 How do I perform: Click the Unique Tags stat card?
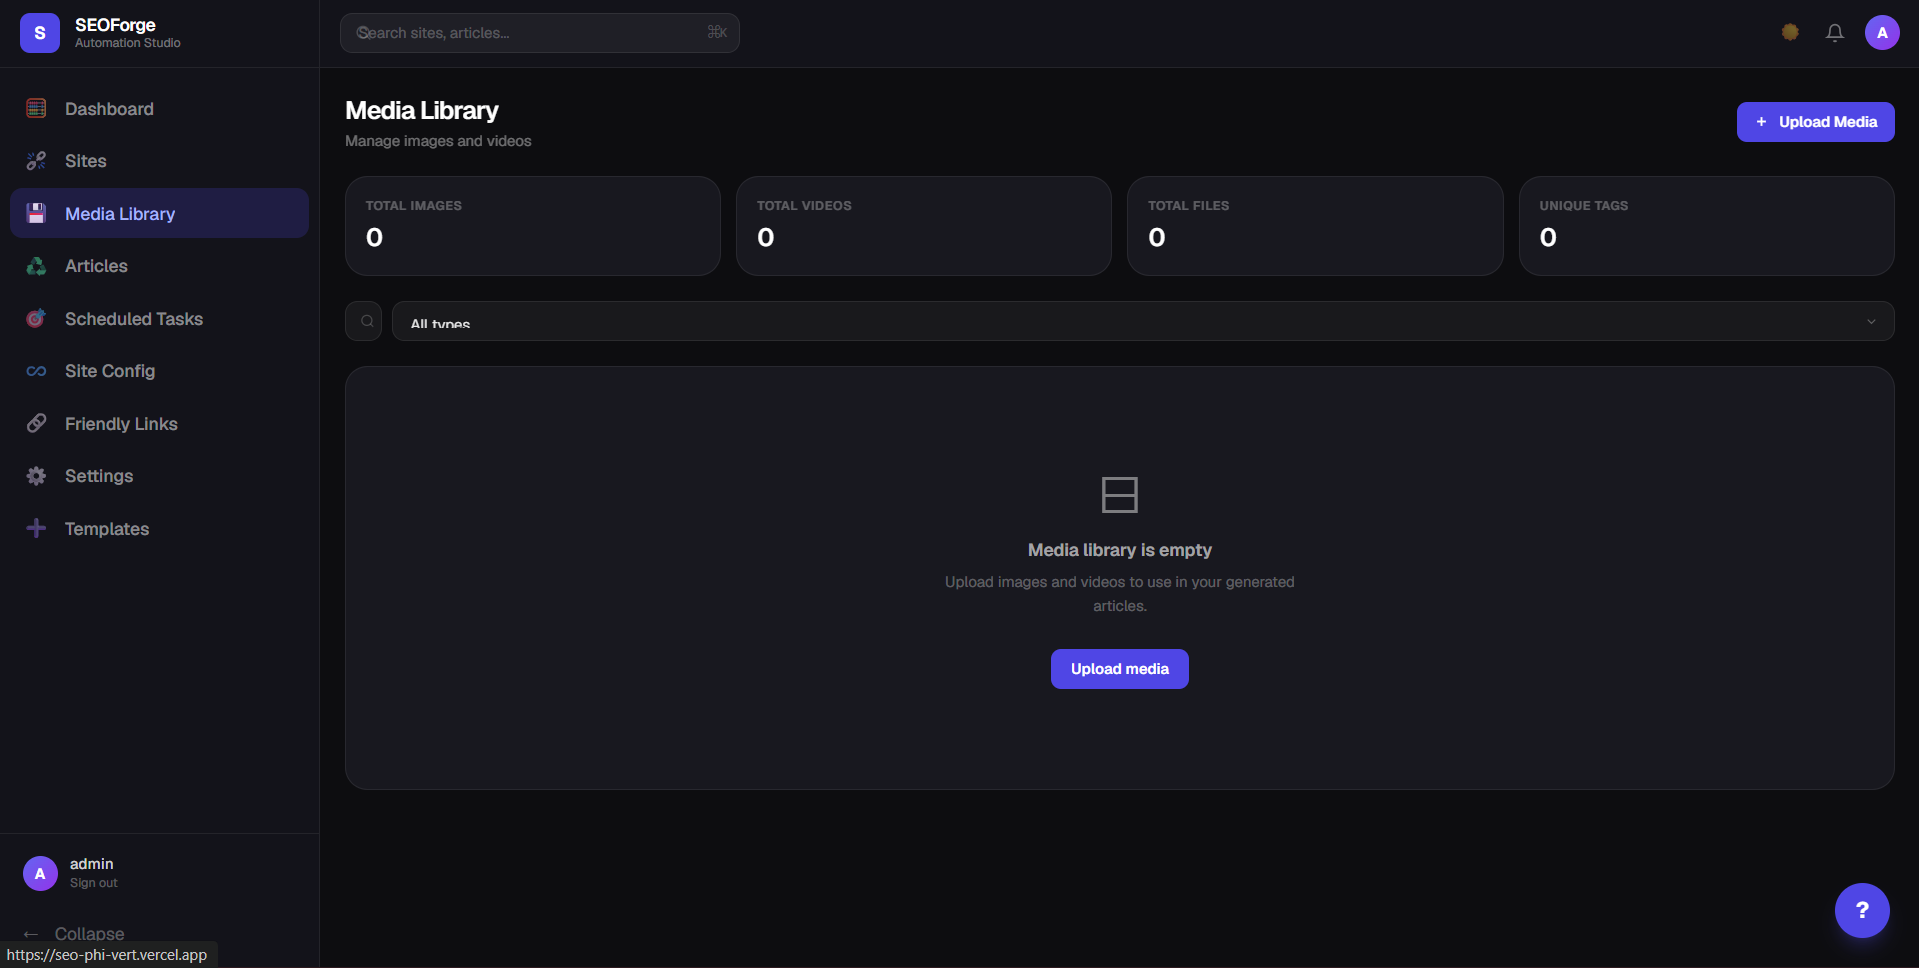(x=1707, y=226)
